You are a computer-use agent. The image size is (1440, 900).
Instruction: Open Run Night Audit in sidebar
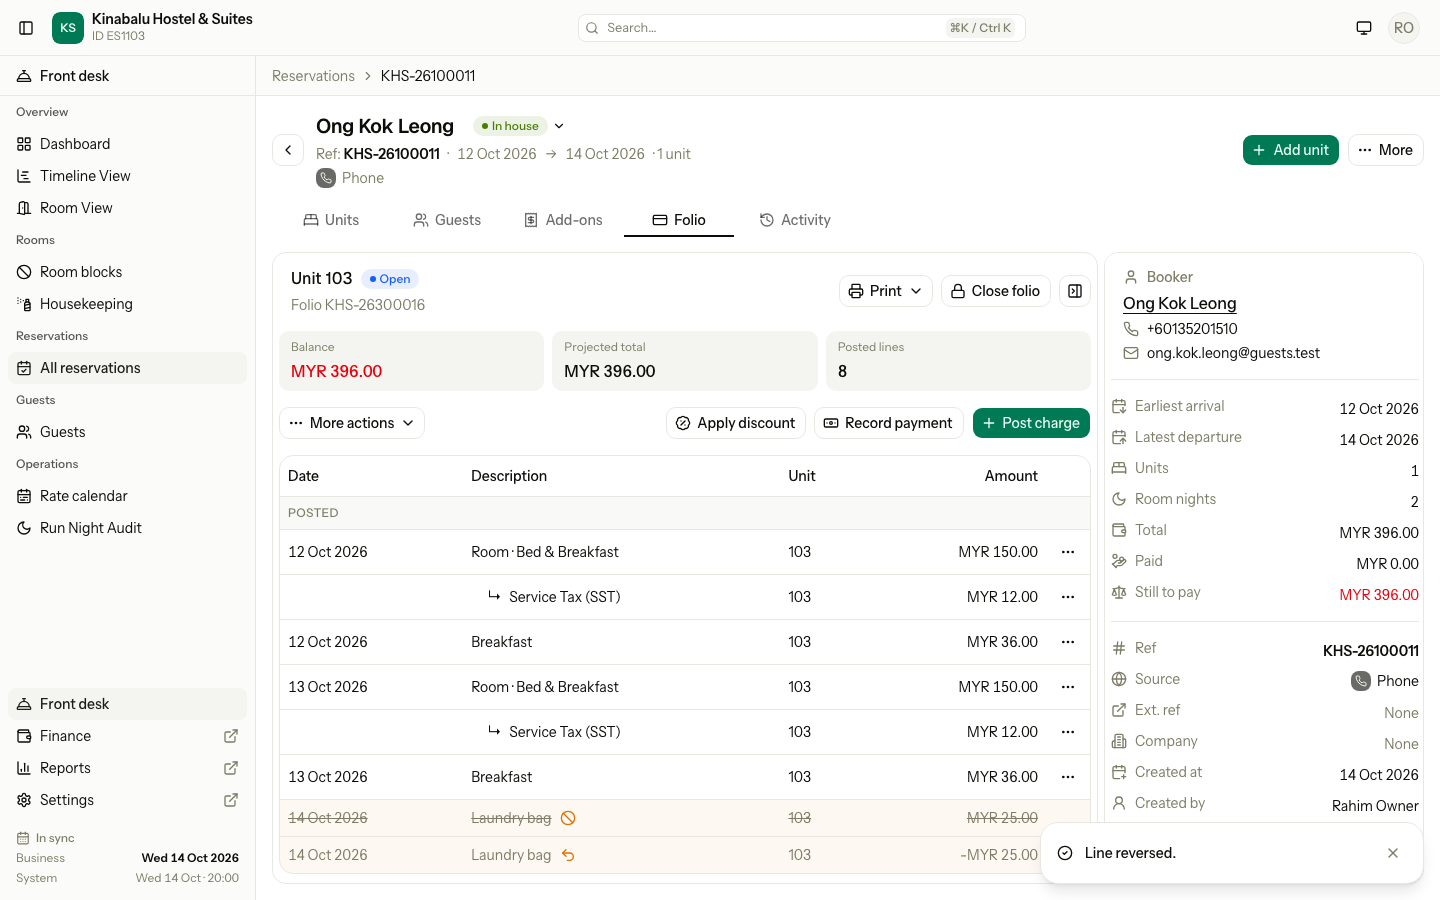coord(128,528)
